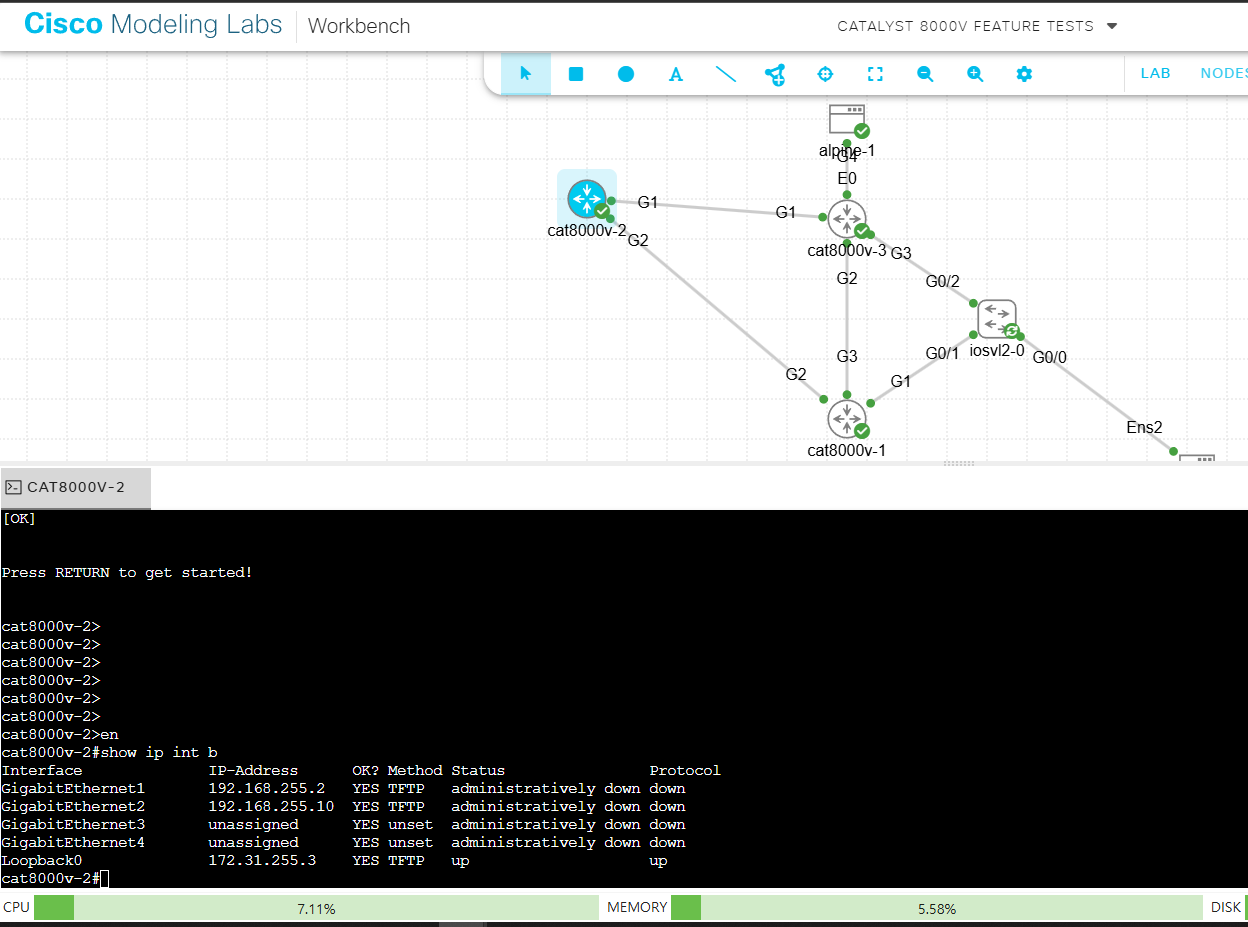Select the alpine-1 host node
This screenshot has width=1248, height=927.
[x=847, y=120]
